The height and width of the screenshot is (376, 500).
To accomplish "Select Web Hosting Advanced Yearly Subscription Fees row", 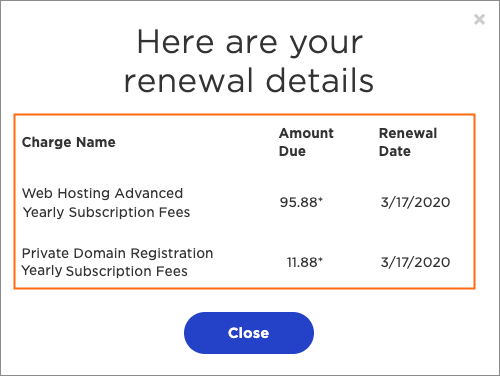I will click(244, 203).
